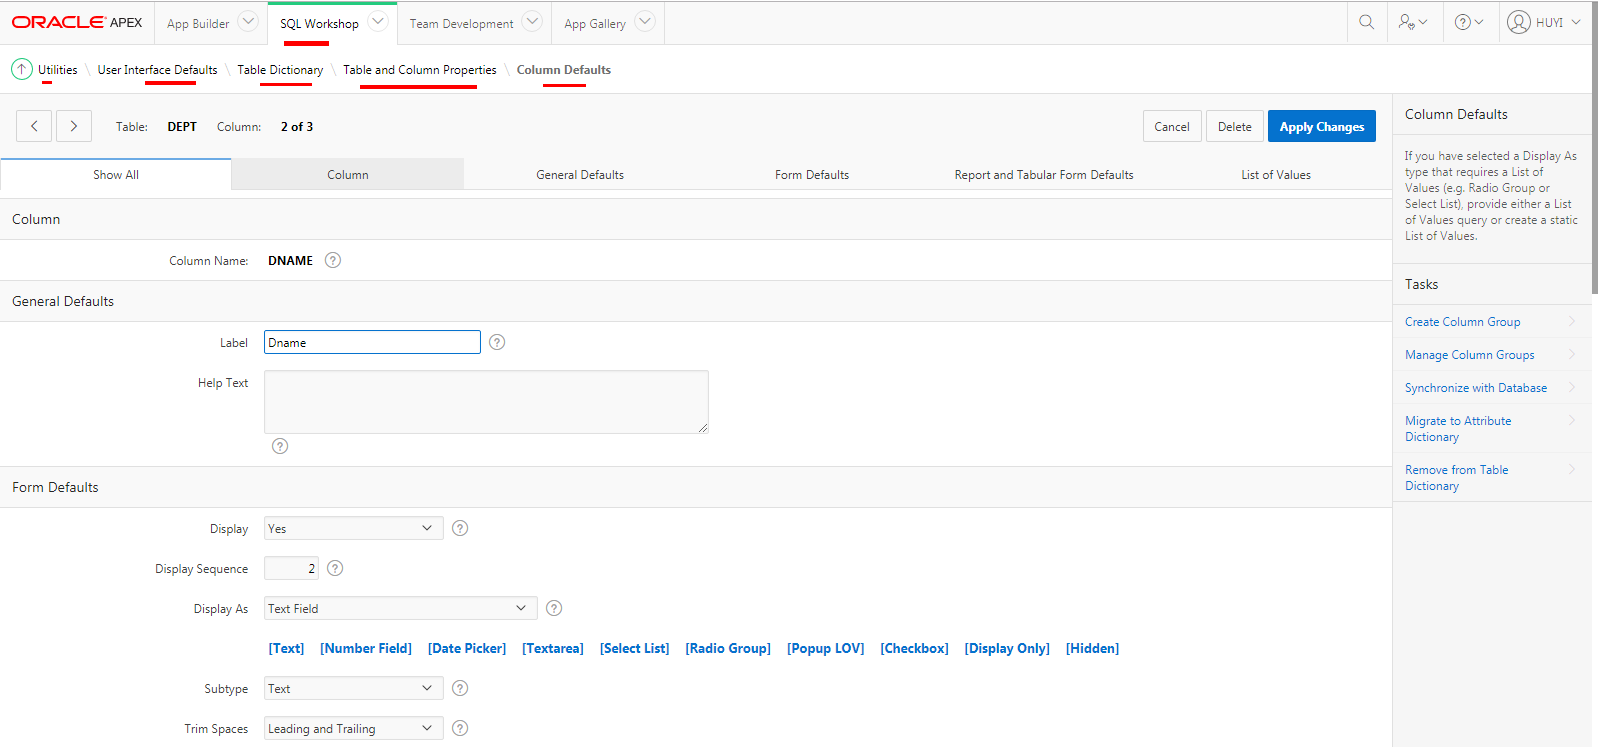Switch to the Form Defaults tab
The image size is (1598, 747).
pyautogui.click(x=811, y=175)
